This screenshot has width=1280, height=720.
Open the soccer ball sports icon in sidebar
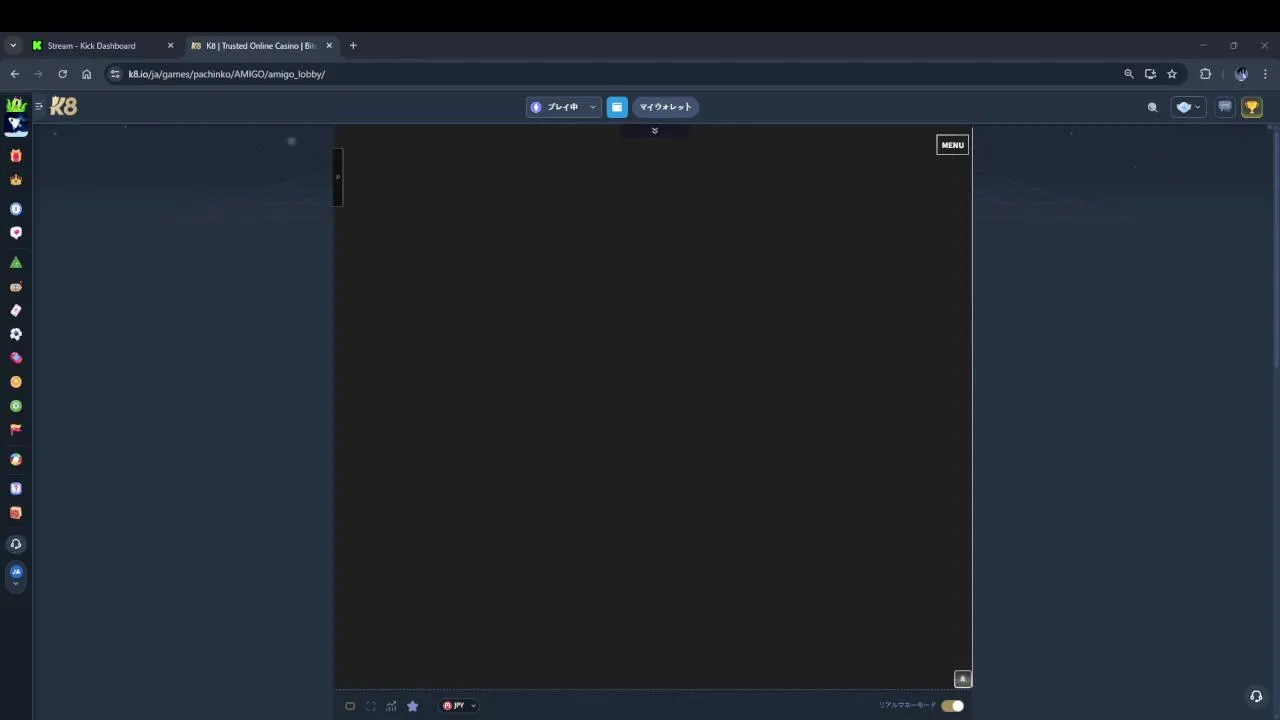pos(15,334)
